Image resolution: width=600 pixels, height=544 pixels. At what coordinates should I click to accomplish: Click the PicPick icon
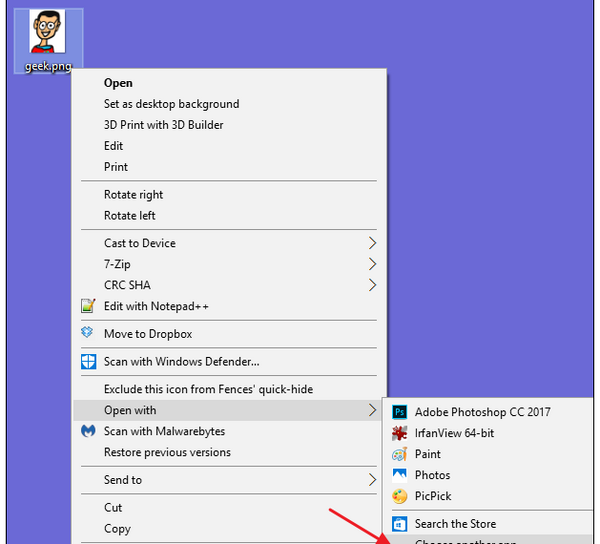coord(399,496)
